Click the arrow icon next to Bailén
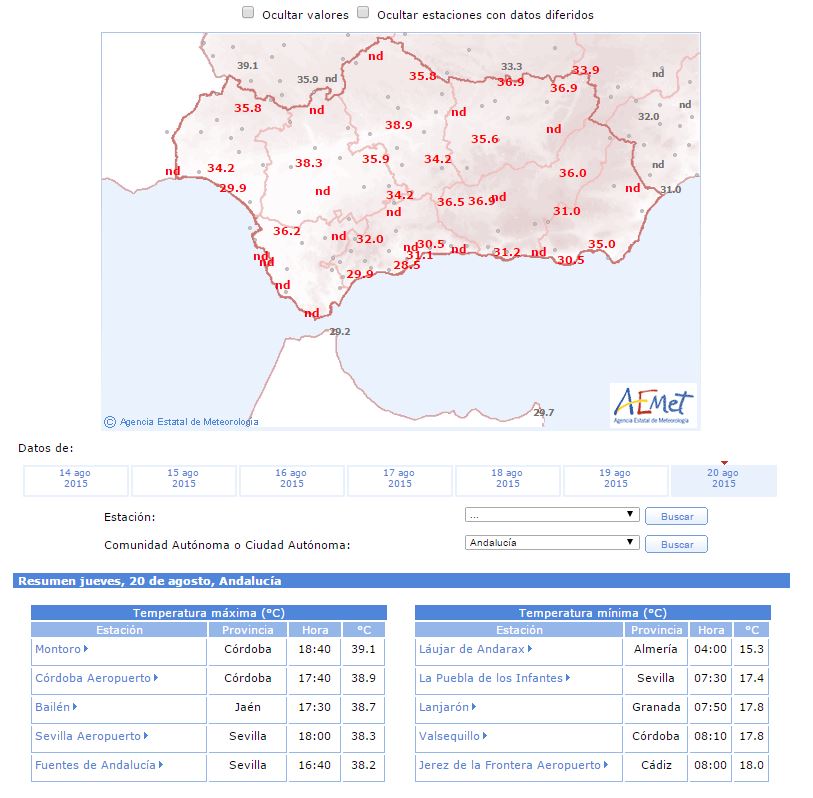 77,707
